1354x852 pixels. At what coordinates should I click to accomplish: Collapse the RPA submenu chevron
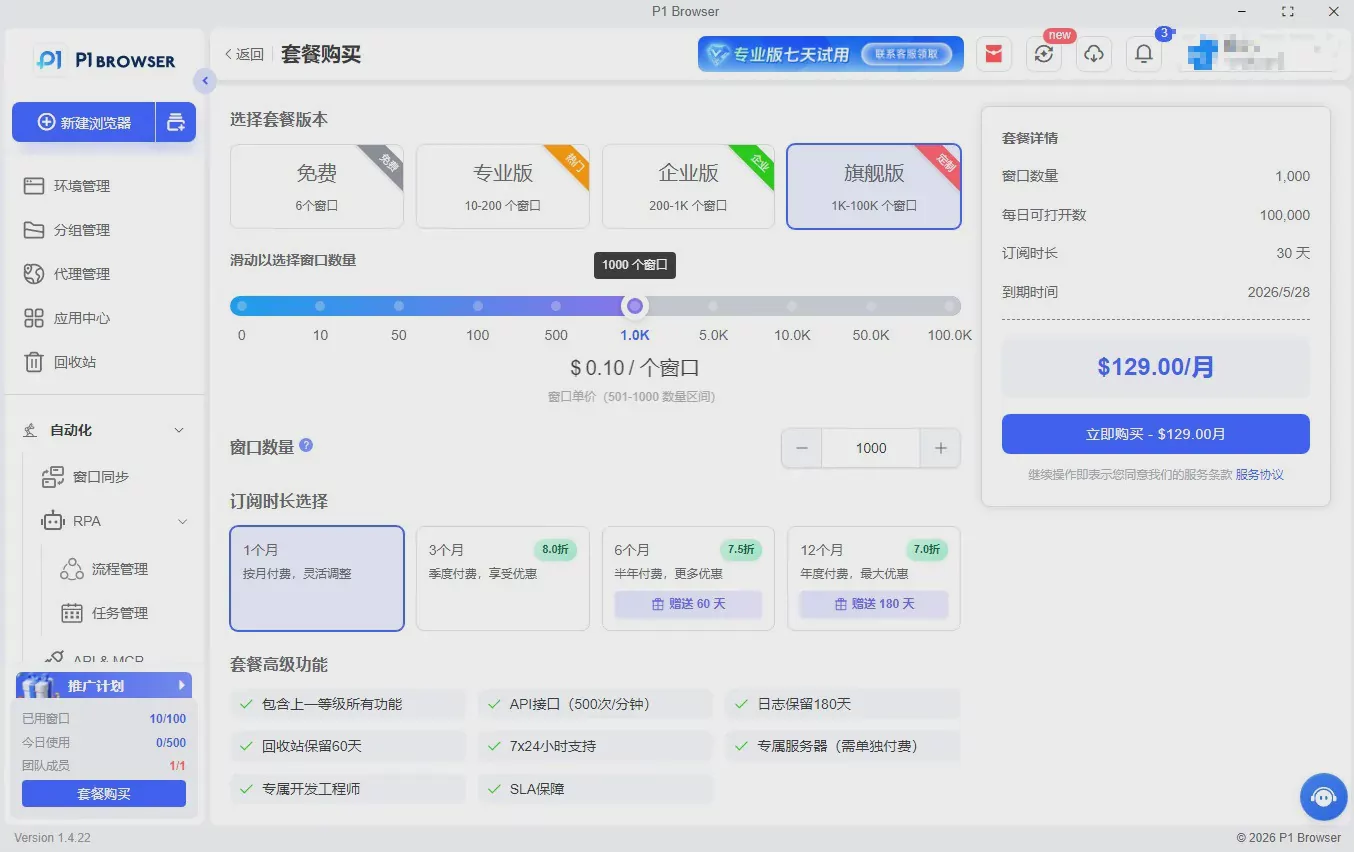(183, 521)
